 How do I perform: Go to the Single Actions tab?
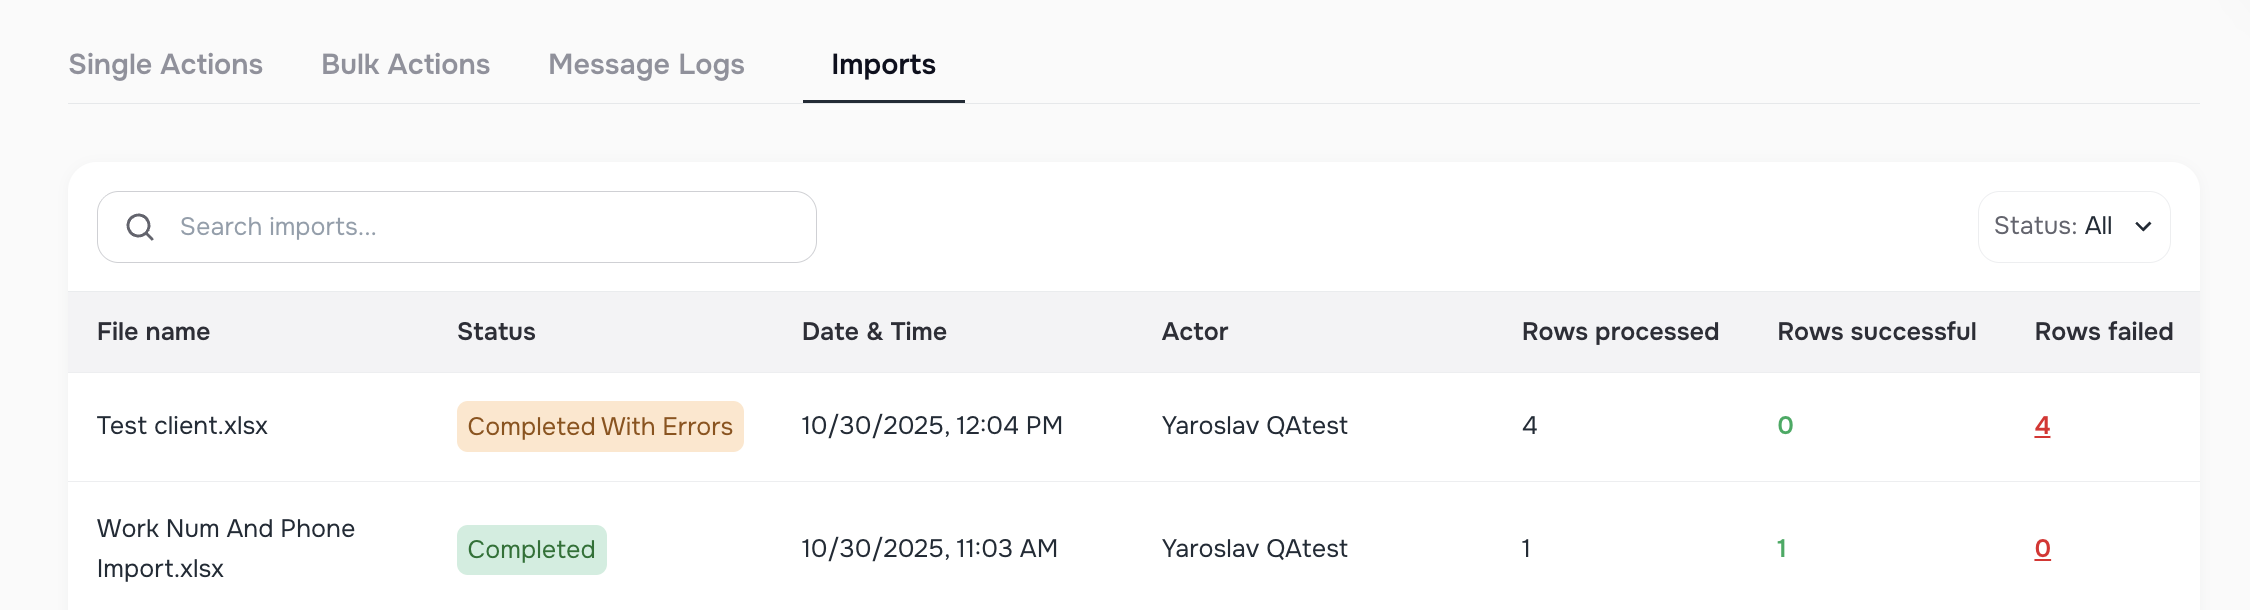coord(165,64)
